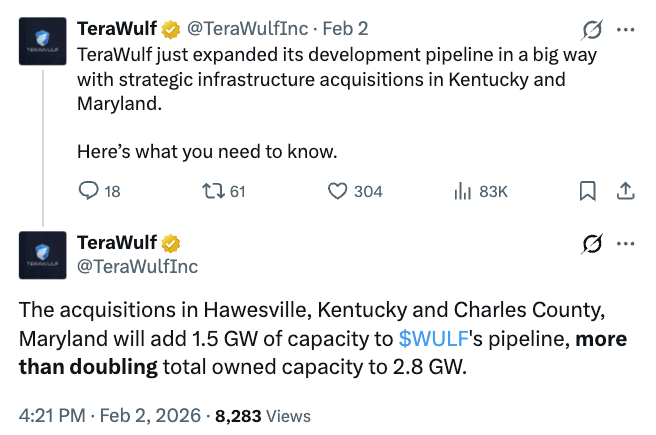Click the Grok icon on first tweet

click(590, 29)
